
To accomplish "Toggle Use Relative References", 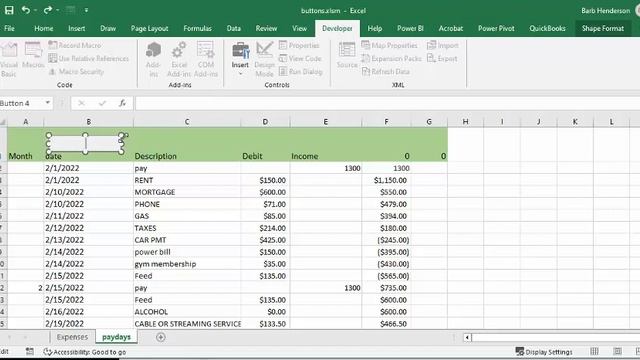I will 89,58.
